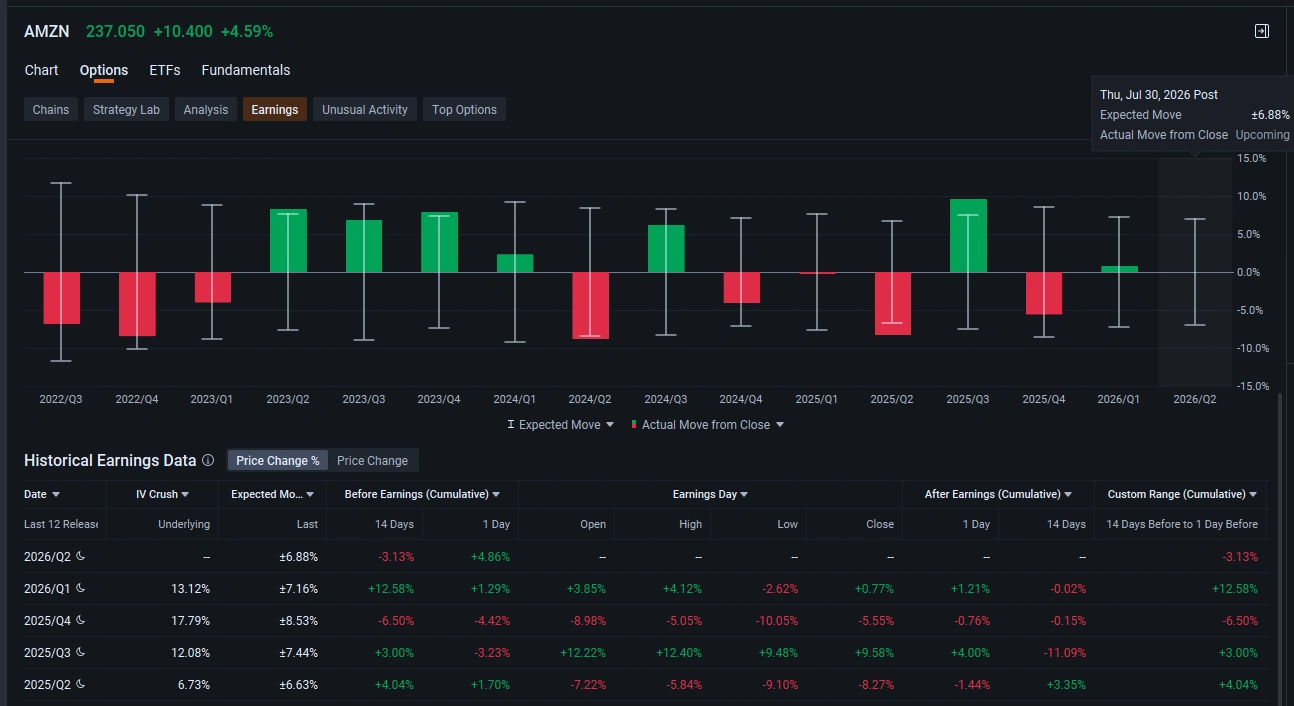Open Chains sub-tab
The width and height of the screenshot is (1294, 706).
51,110
